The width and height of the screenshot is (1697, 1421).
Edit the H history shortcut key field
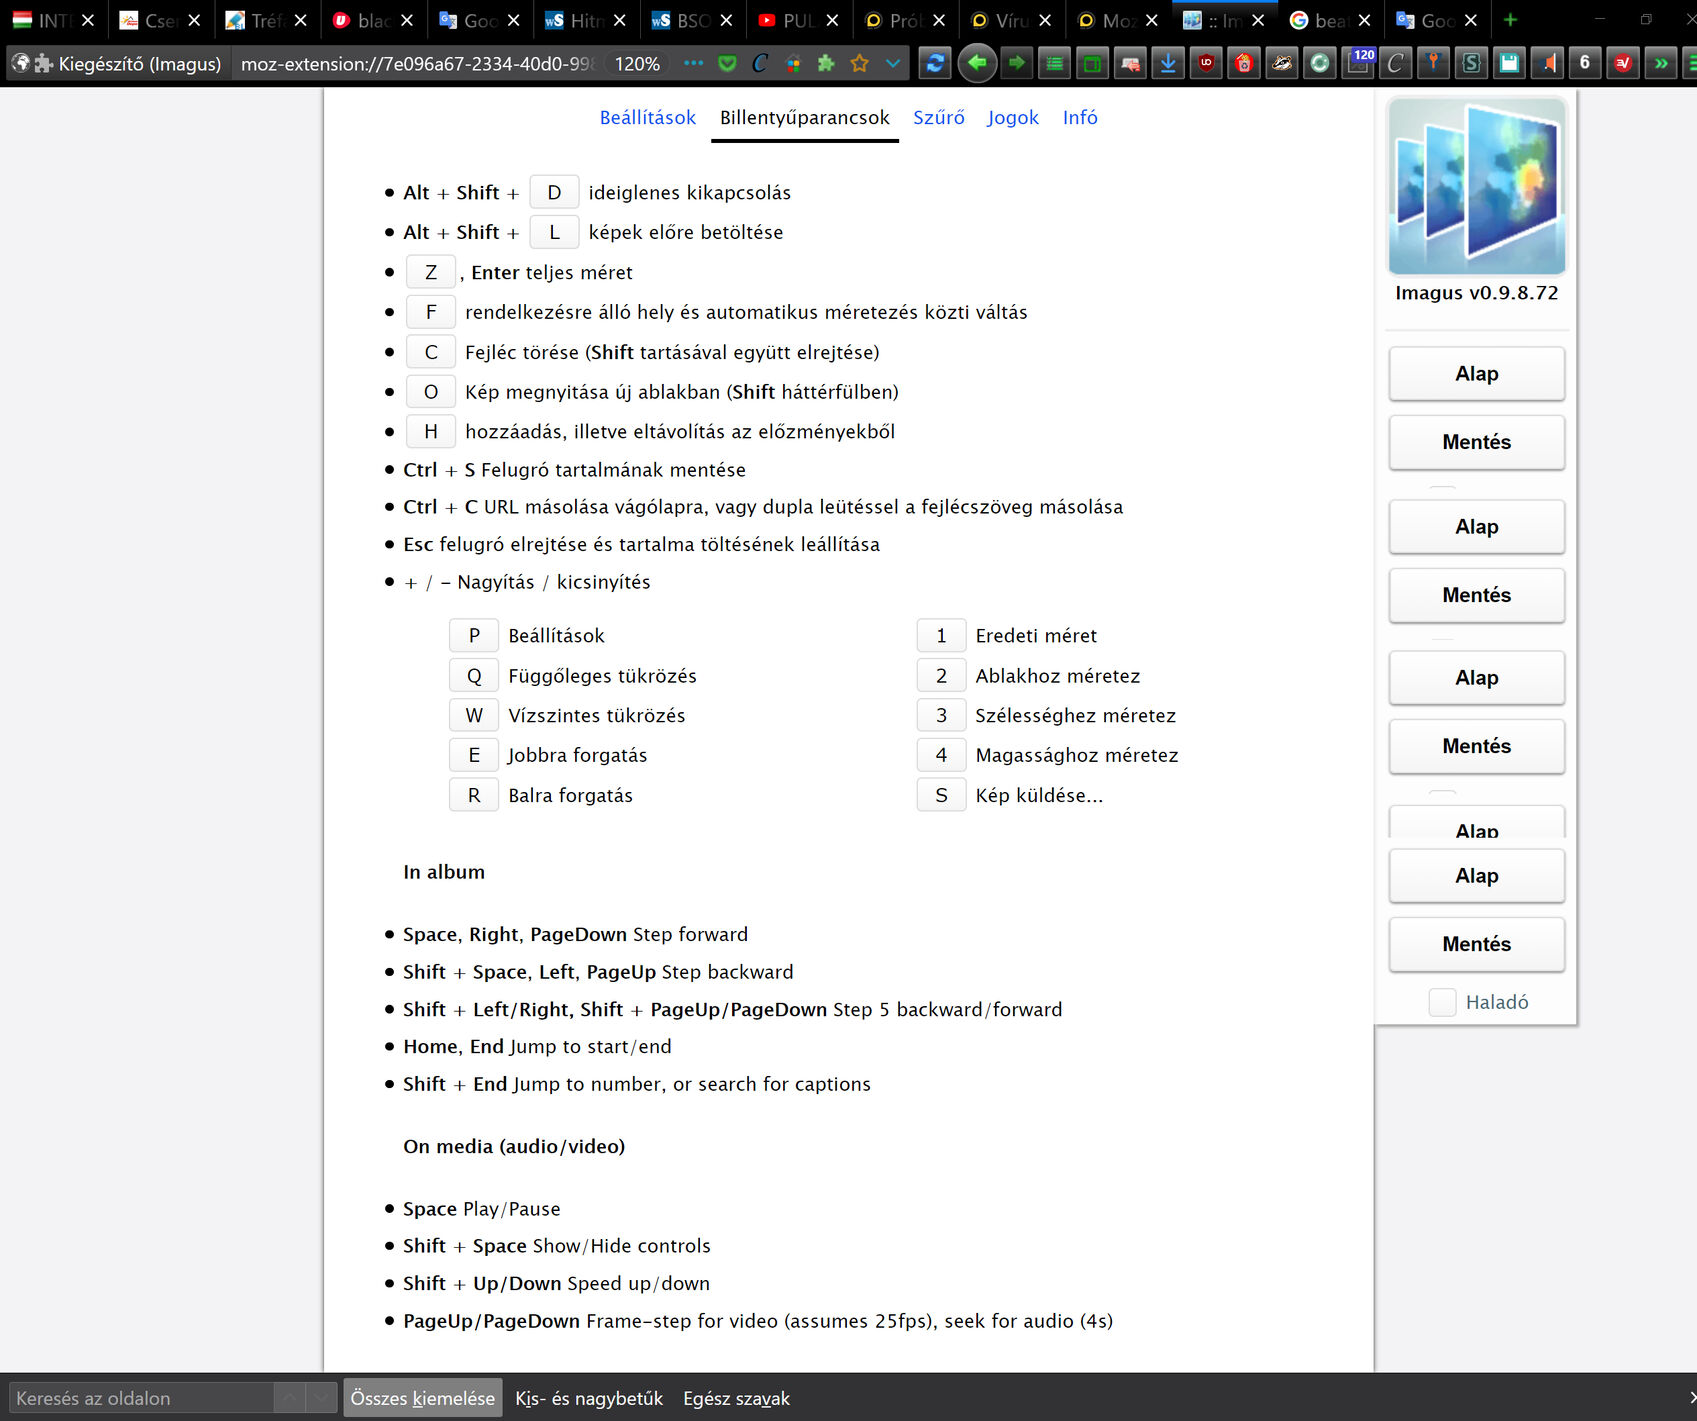coord(431,431)
